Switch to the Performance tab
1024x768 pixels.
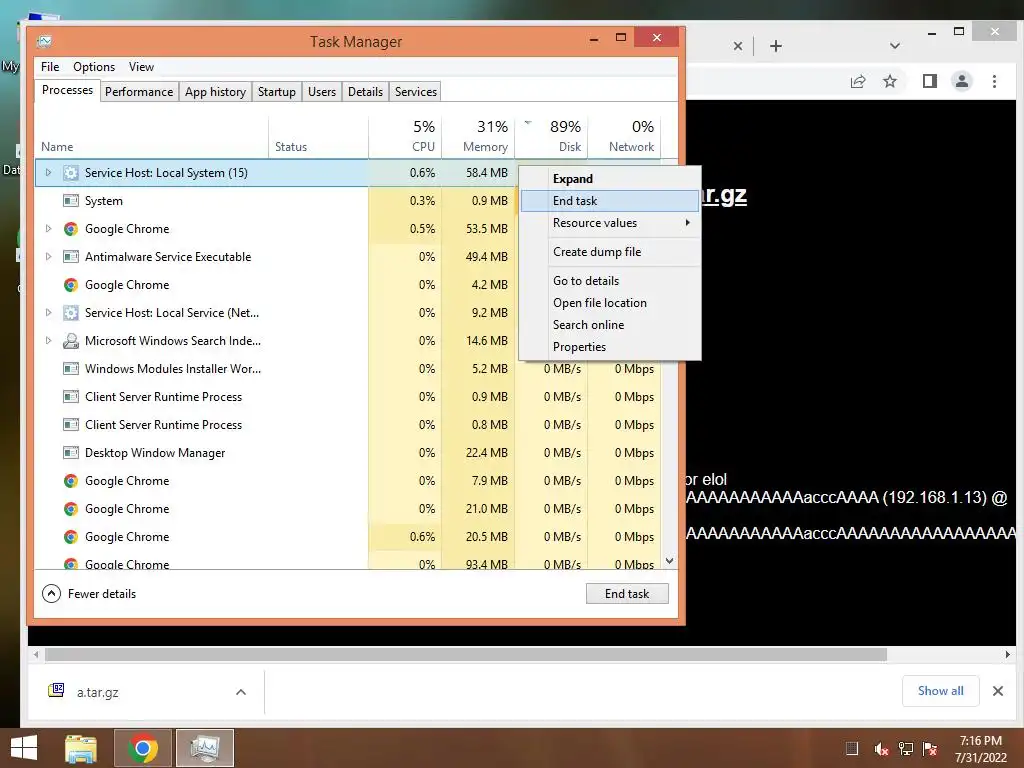[x=139, y=92]
